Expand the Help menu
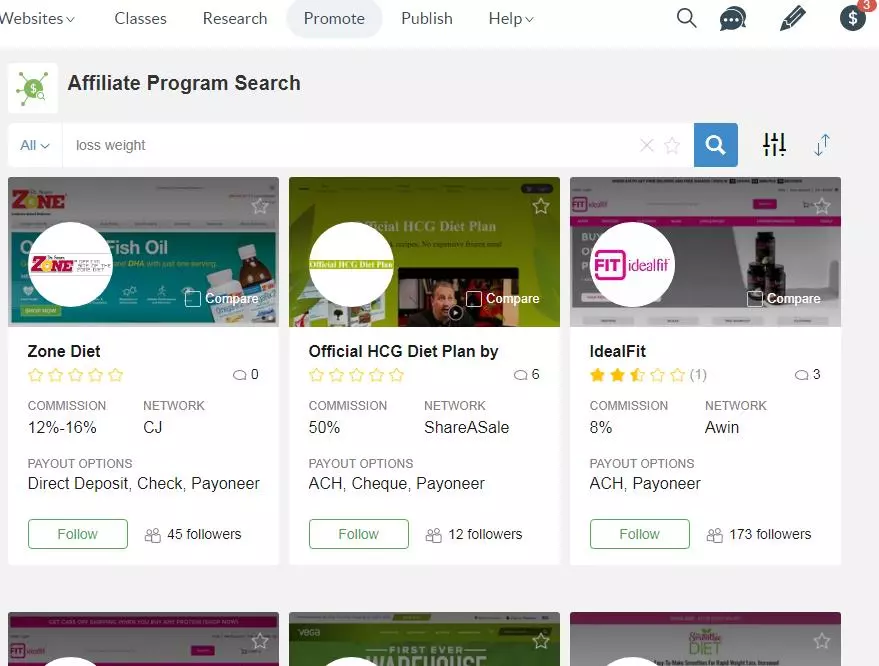 [511, 18]
